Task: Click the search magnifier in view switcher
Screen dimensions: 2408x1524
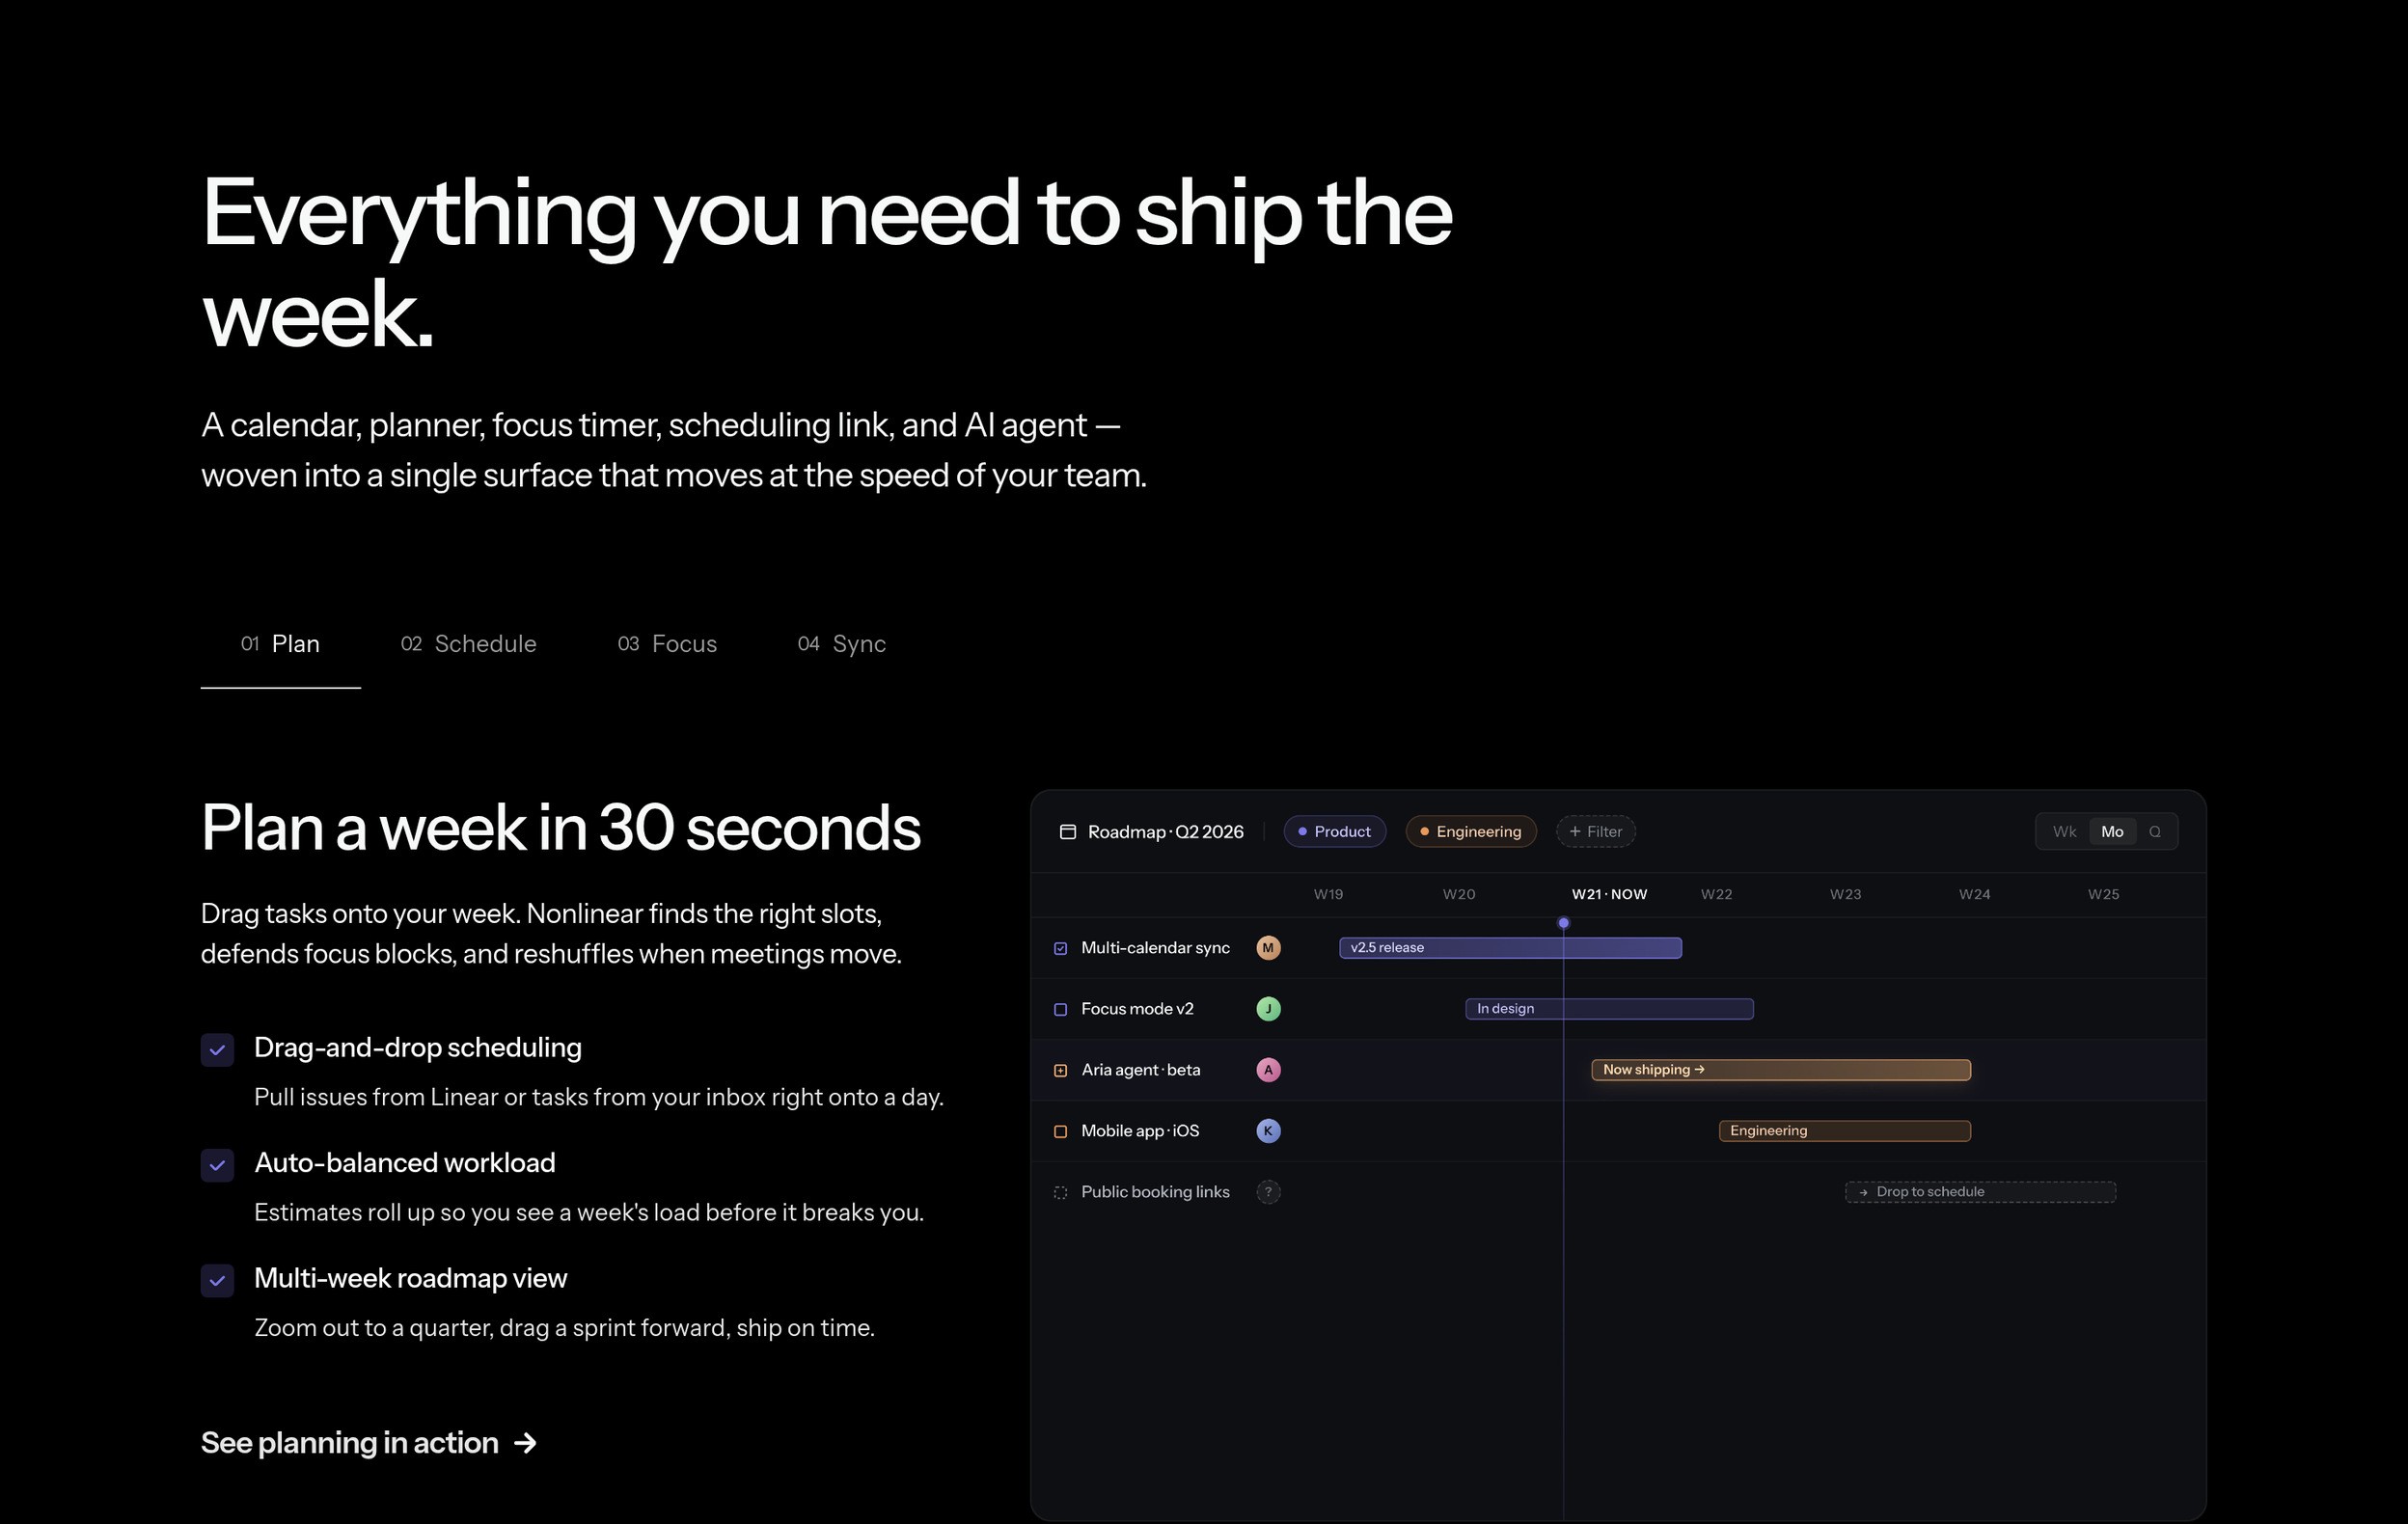Action: tap(2155, 831)
